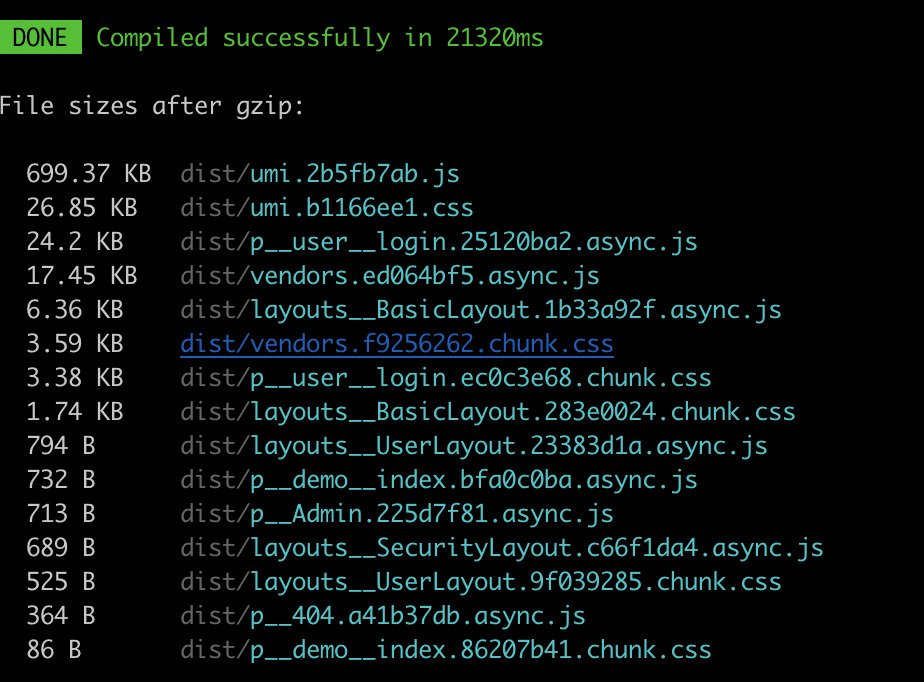Image resolution: width=924 pixels, height=682 pixels.
Task: Open layouts__BasicLayout.283e0024.chunk.css file path
Action: point(488,412)
